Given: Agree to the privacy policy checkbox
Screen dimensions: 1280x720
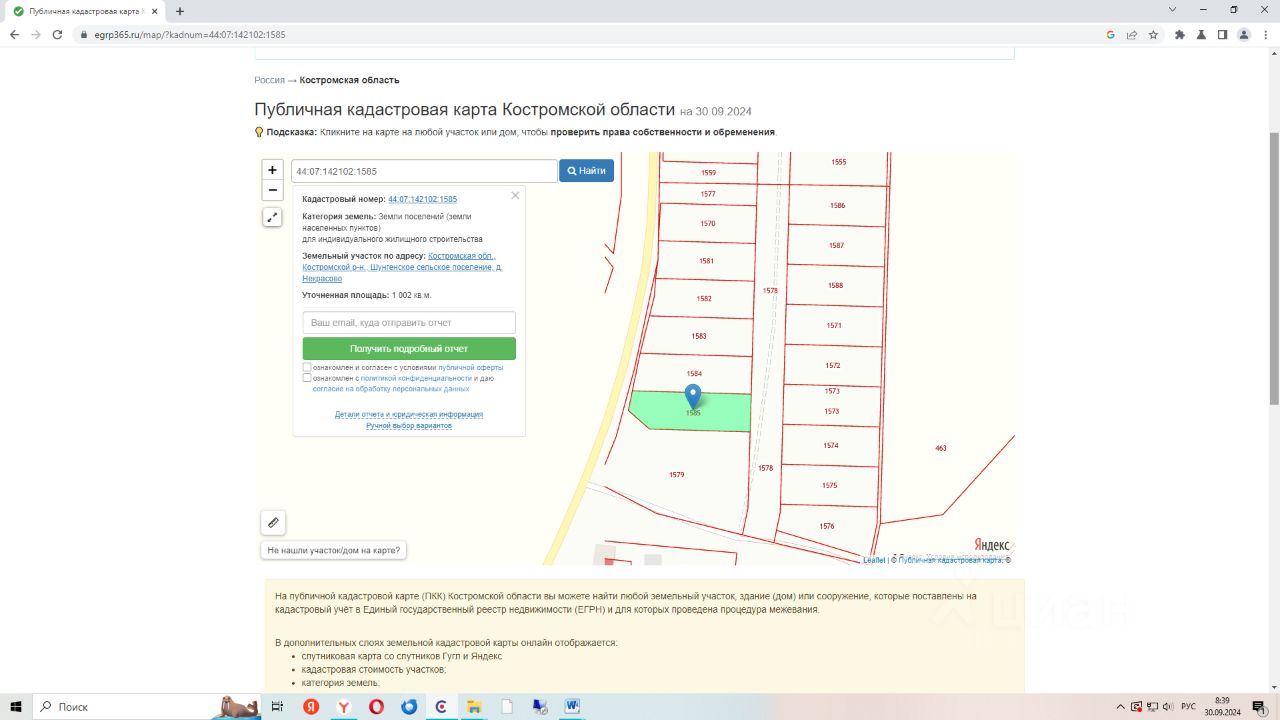Looking at the screenshot, I should [x=307, y=378].
